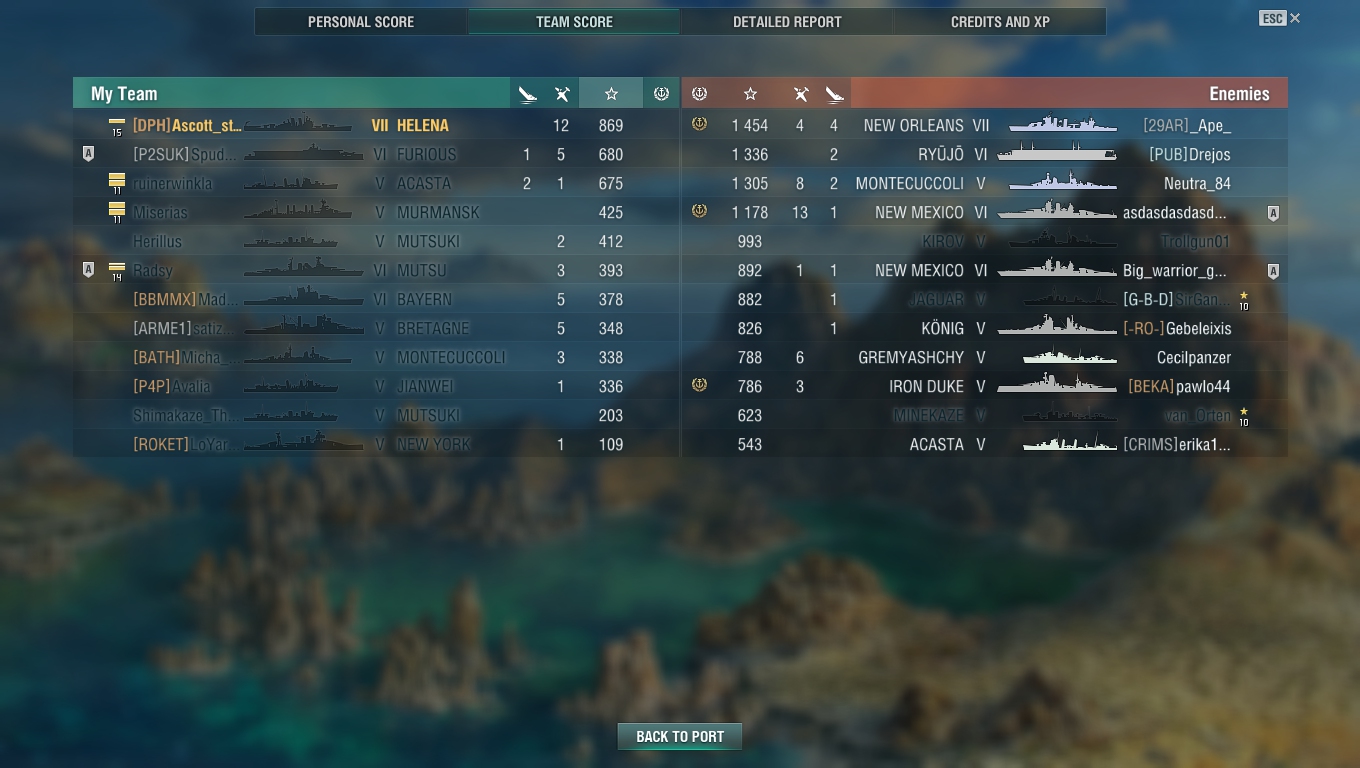The image size is (1360, 768).
Task: Select enemy Neutra_84 Montecuccoli row
Action: click(984, 183)
